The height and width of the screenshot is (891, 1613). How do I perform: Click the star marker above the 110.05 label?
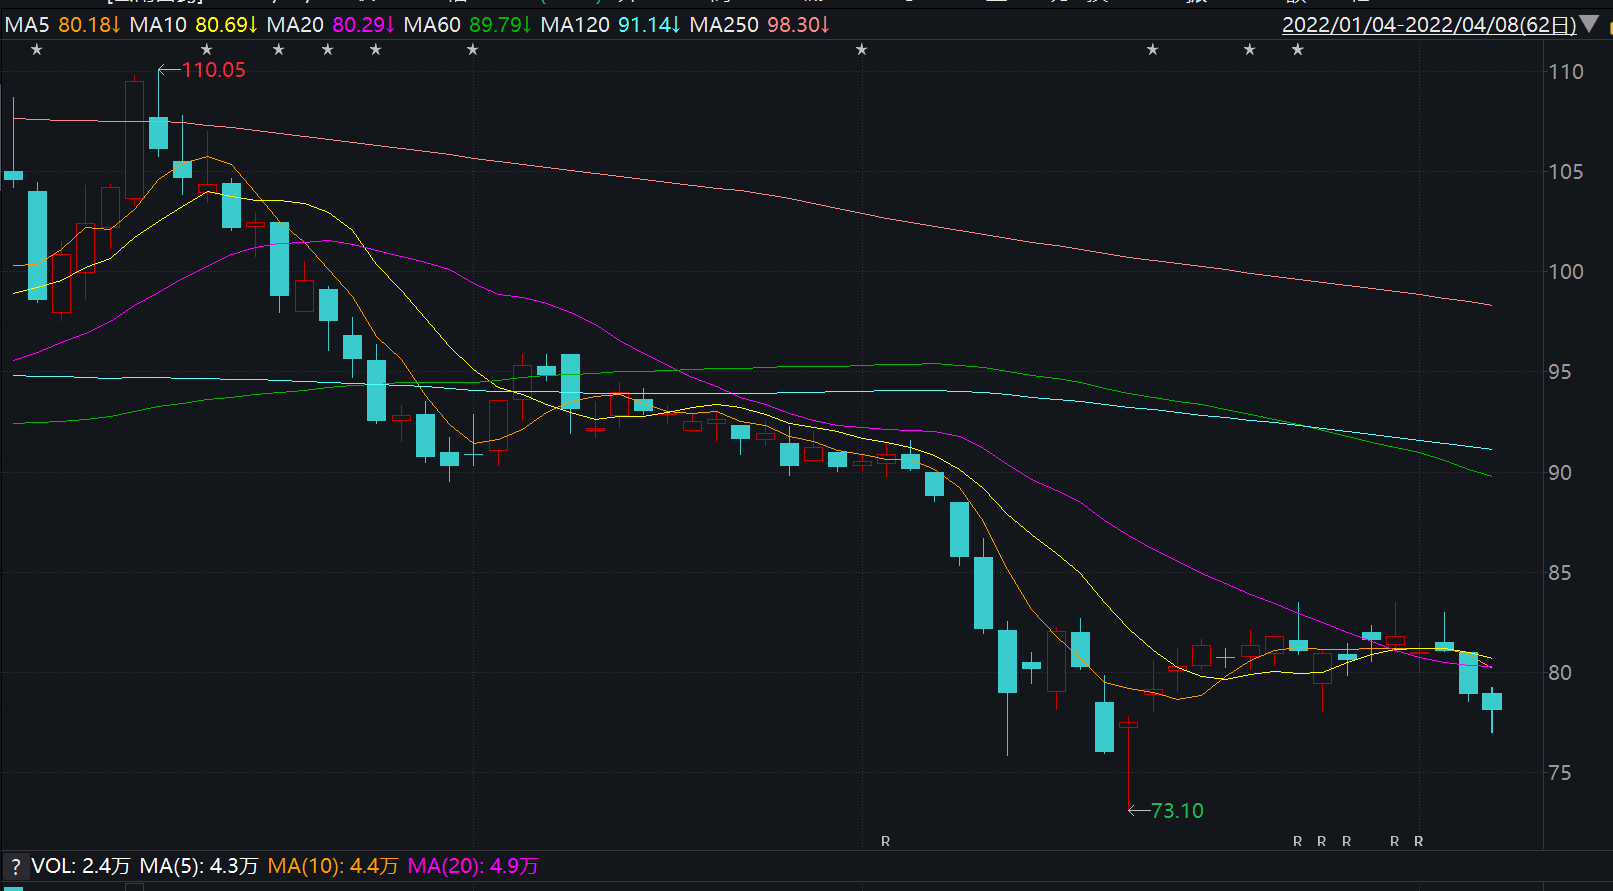(x=207, y=50)
